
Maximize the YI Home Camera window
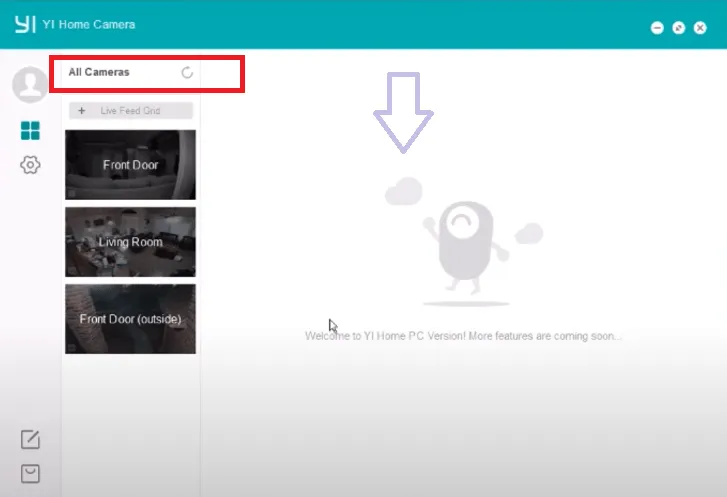[x=679, y=28]
